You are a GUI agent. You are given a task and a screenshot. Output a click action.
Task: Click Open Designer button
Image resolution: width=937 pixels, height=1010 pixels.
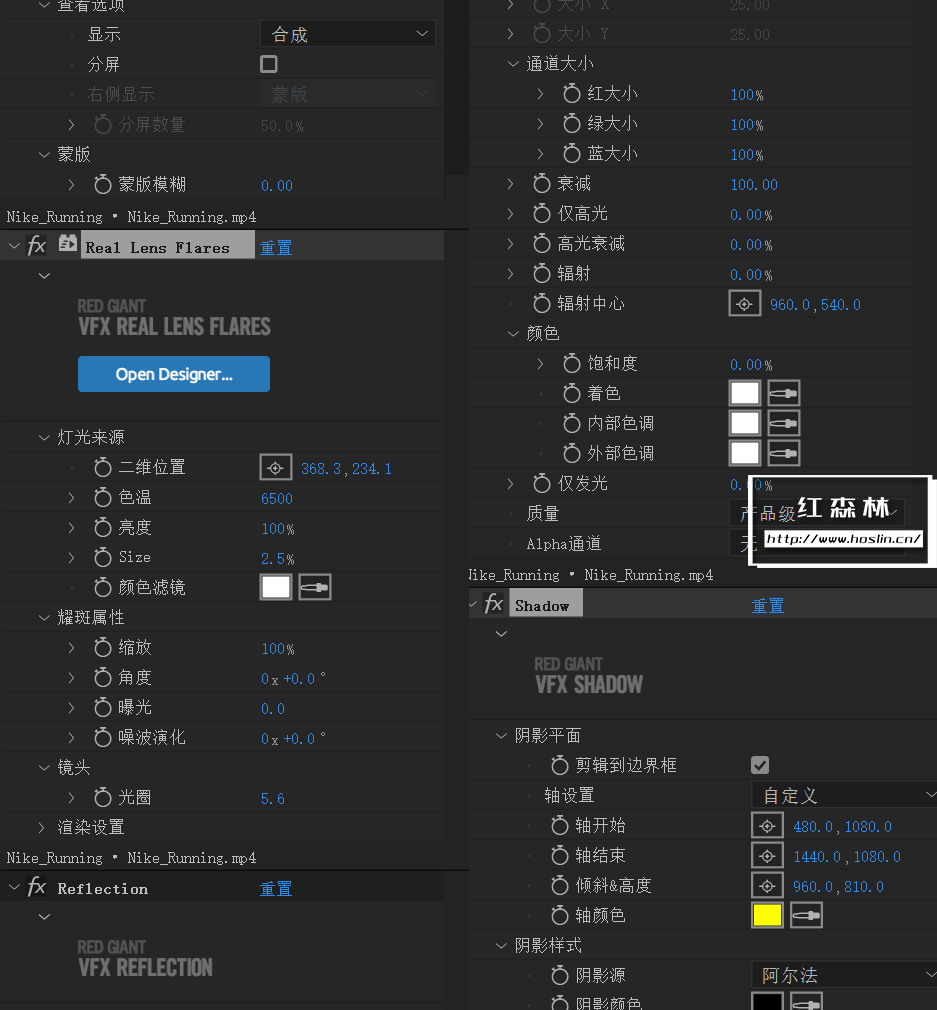coord(174,374)
